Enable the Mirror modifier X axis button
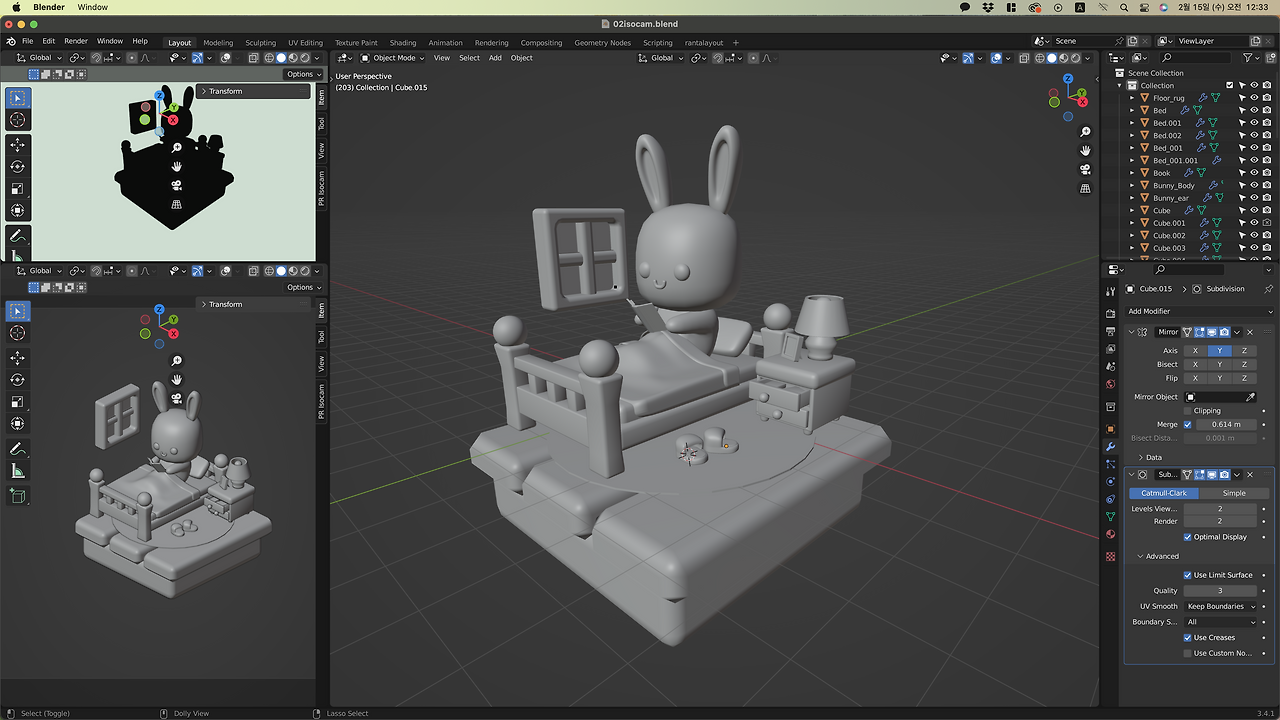1280x720 pixels. point(1195,351)
